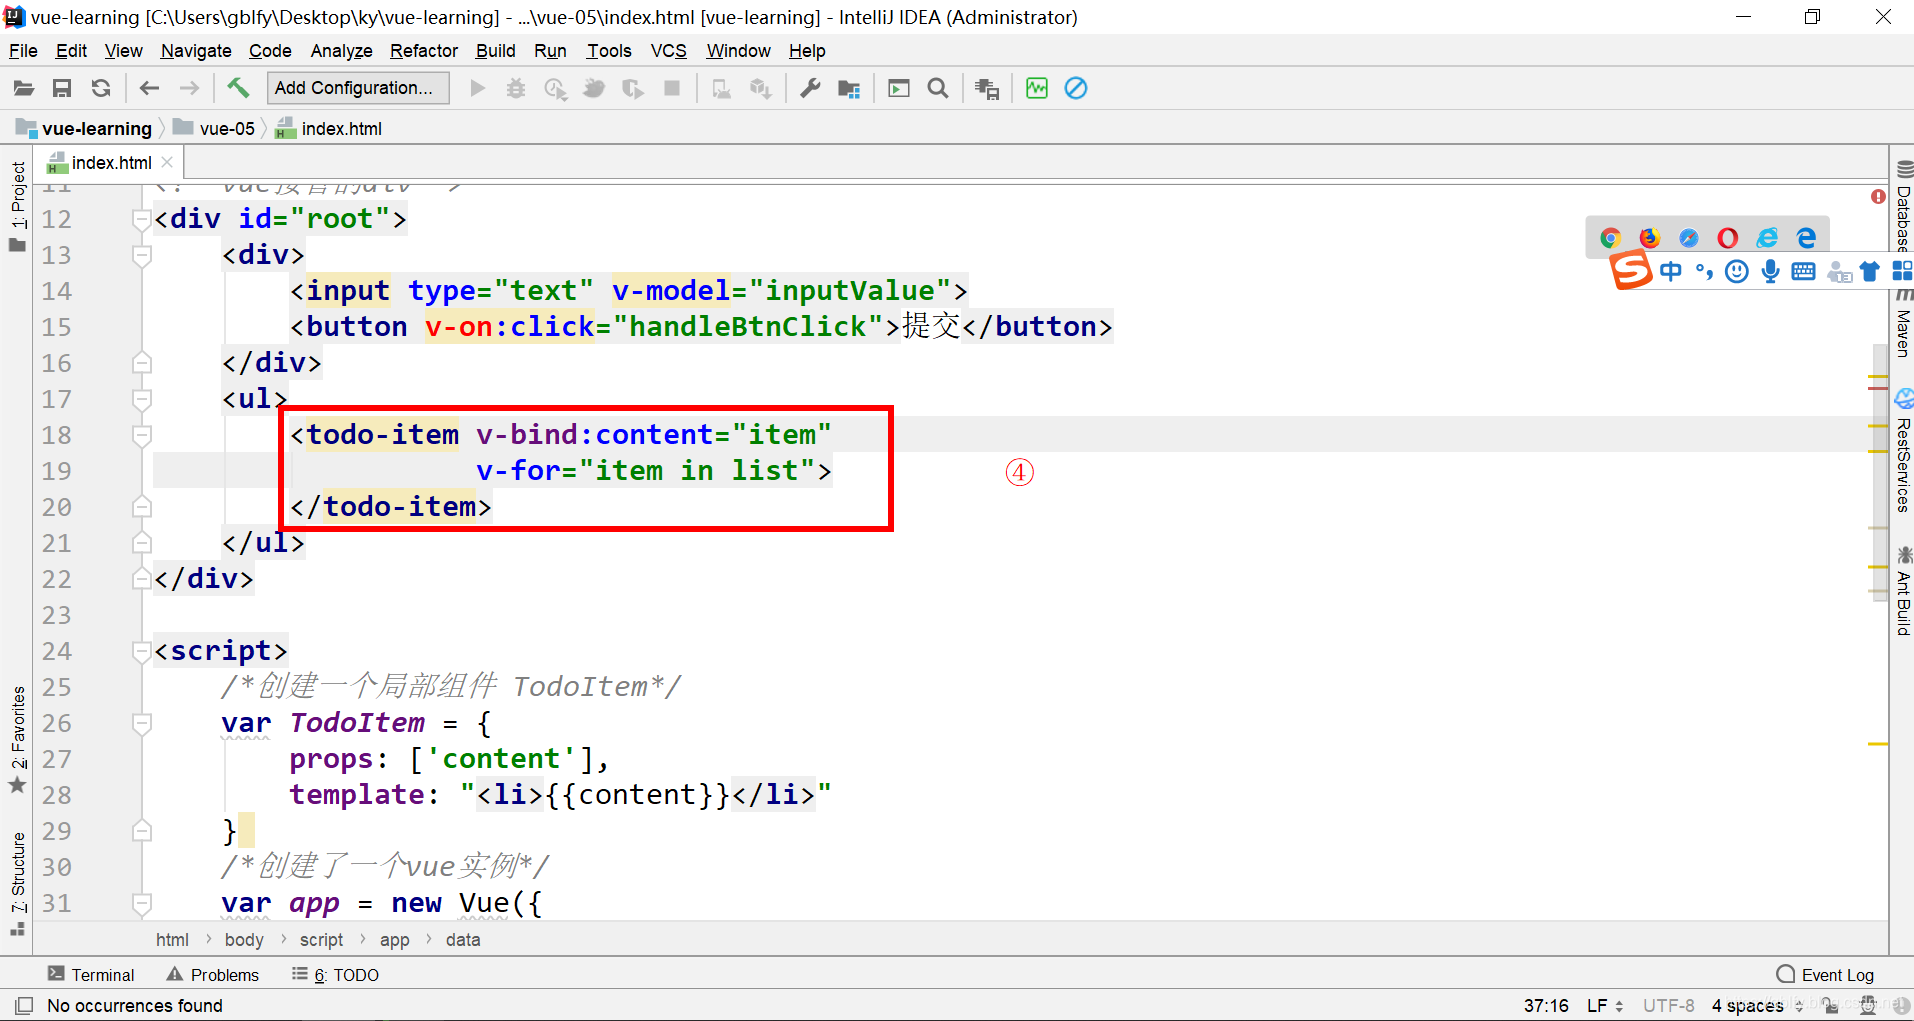
Task: Open the Navigate menu
Action: 196,51
